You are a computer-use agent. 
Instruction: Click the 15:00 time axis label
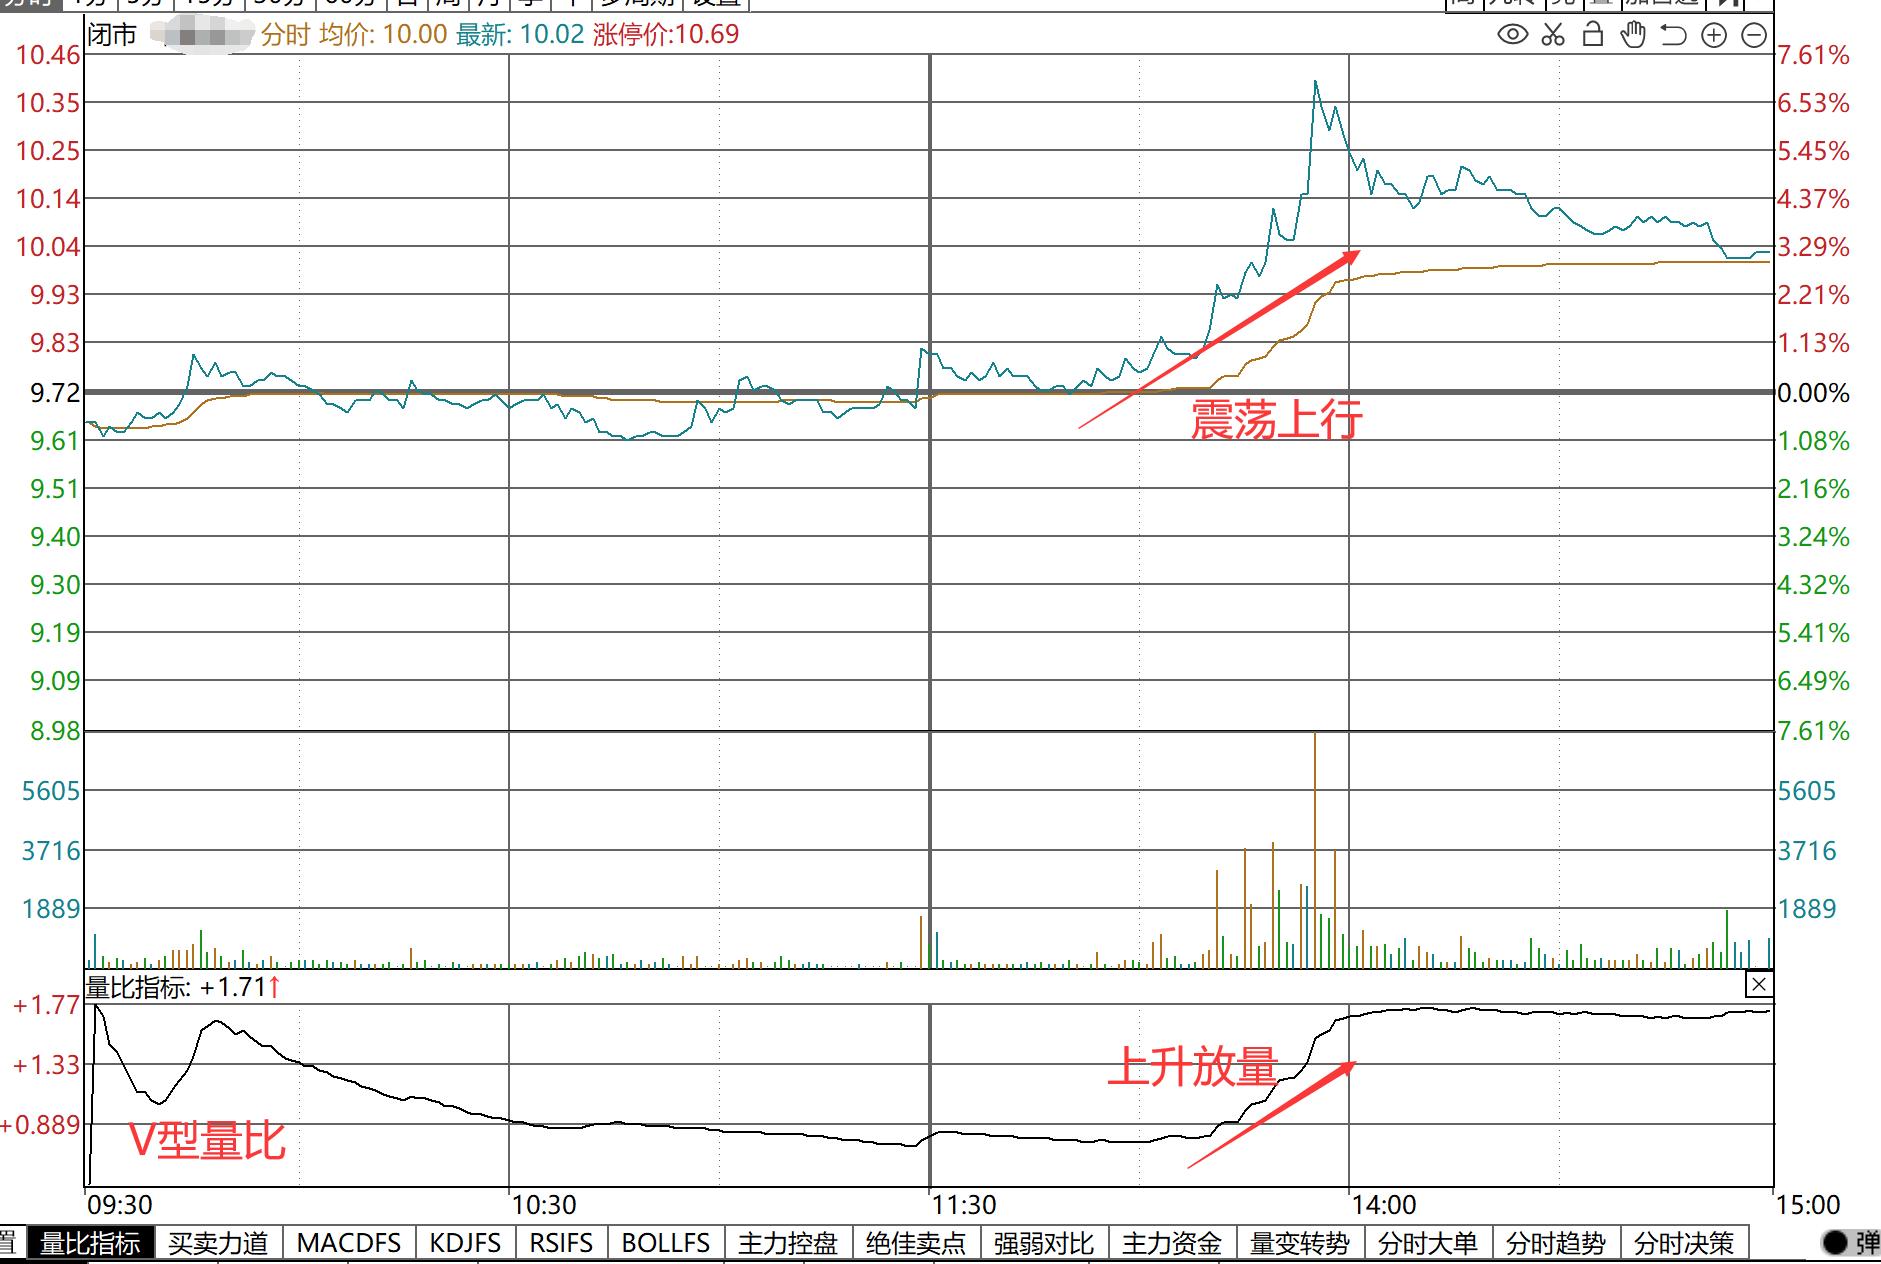[1808, 1205]
